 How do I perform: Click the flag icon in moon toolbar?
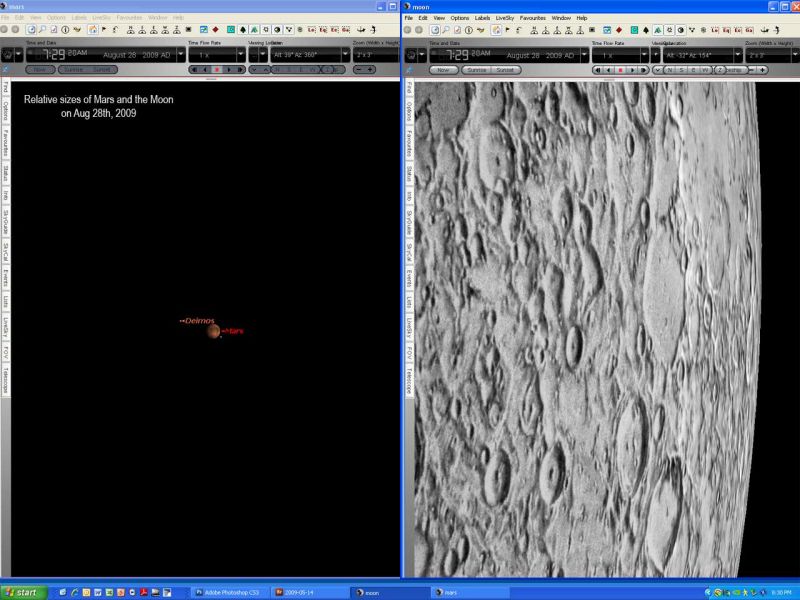pyautogui.click(x=508, y=30)
